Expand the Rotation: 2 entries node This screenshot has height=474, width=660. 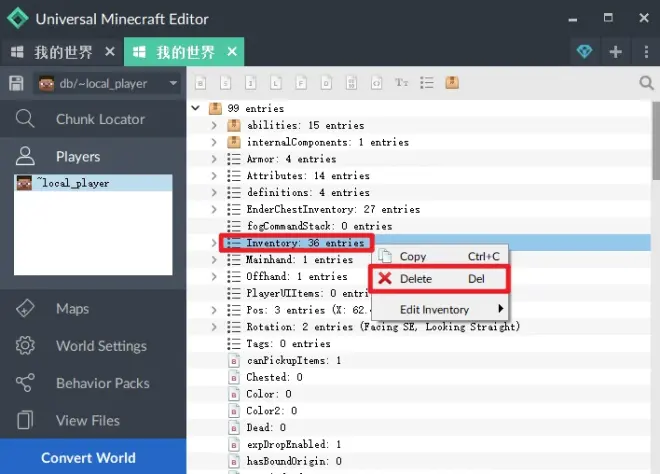214,327
